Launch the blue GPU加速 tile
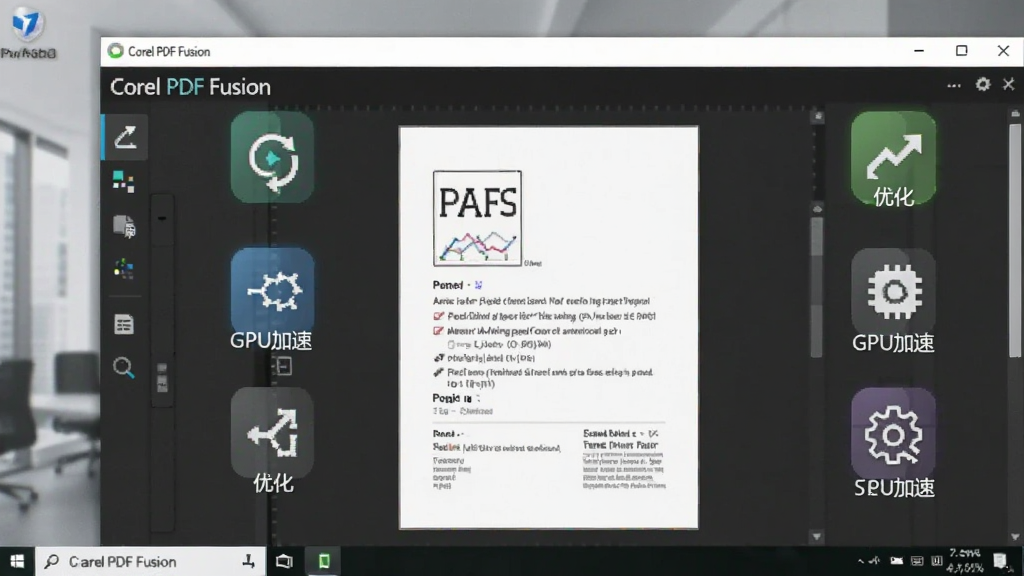 tap(272, 299)
